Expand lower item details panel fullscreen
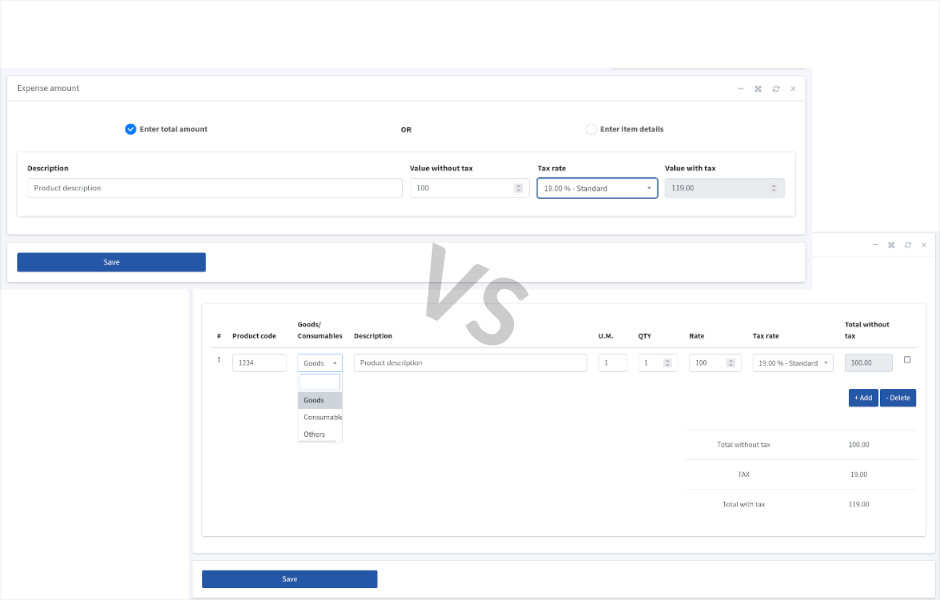Viewport: 940px width, 600px height. pos(891,245)
